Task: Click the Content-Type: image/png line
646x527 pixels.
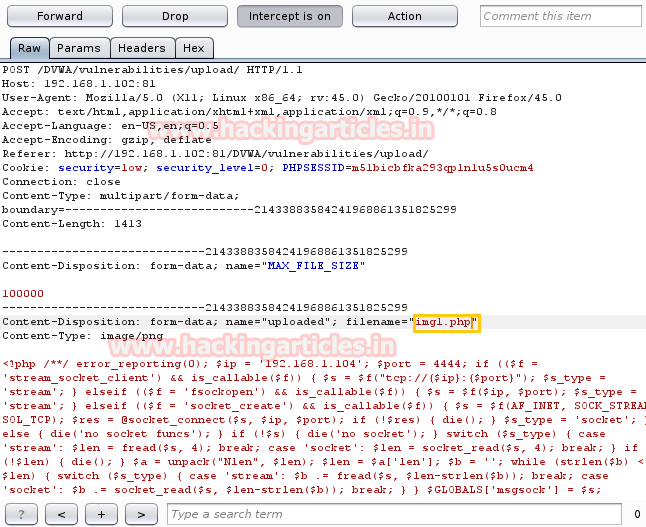Action: (82, 336)
